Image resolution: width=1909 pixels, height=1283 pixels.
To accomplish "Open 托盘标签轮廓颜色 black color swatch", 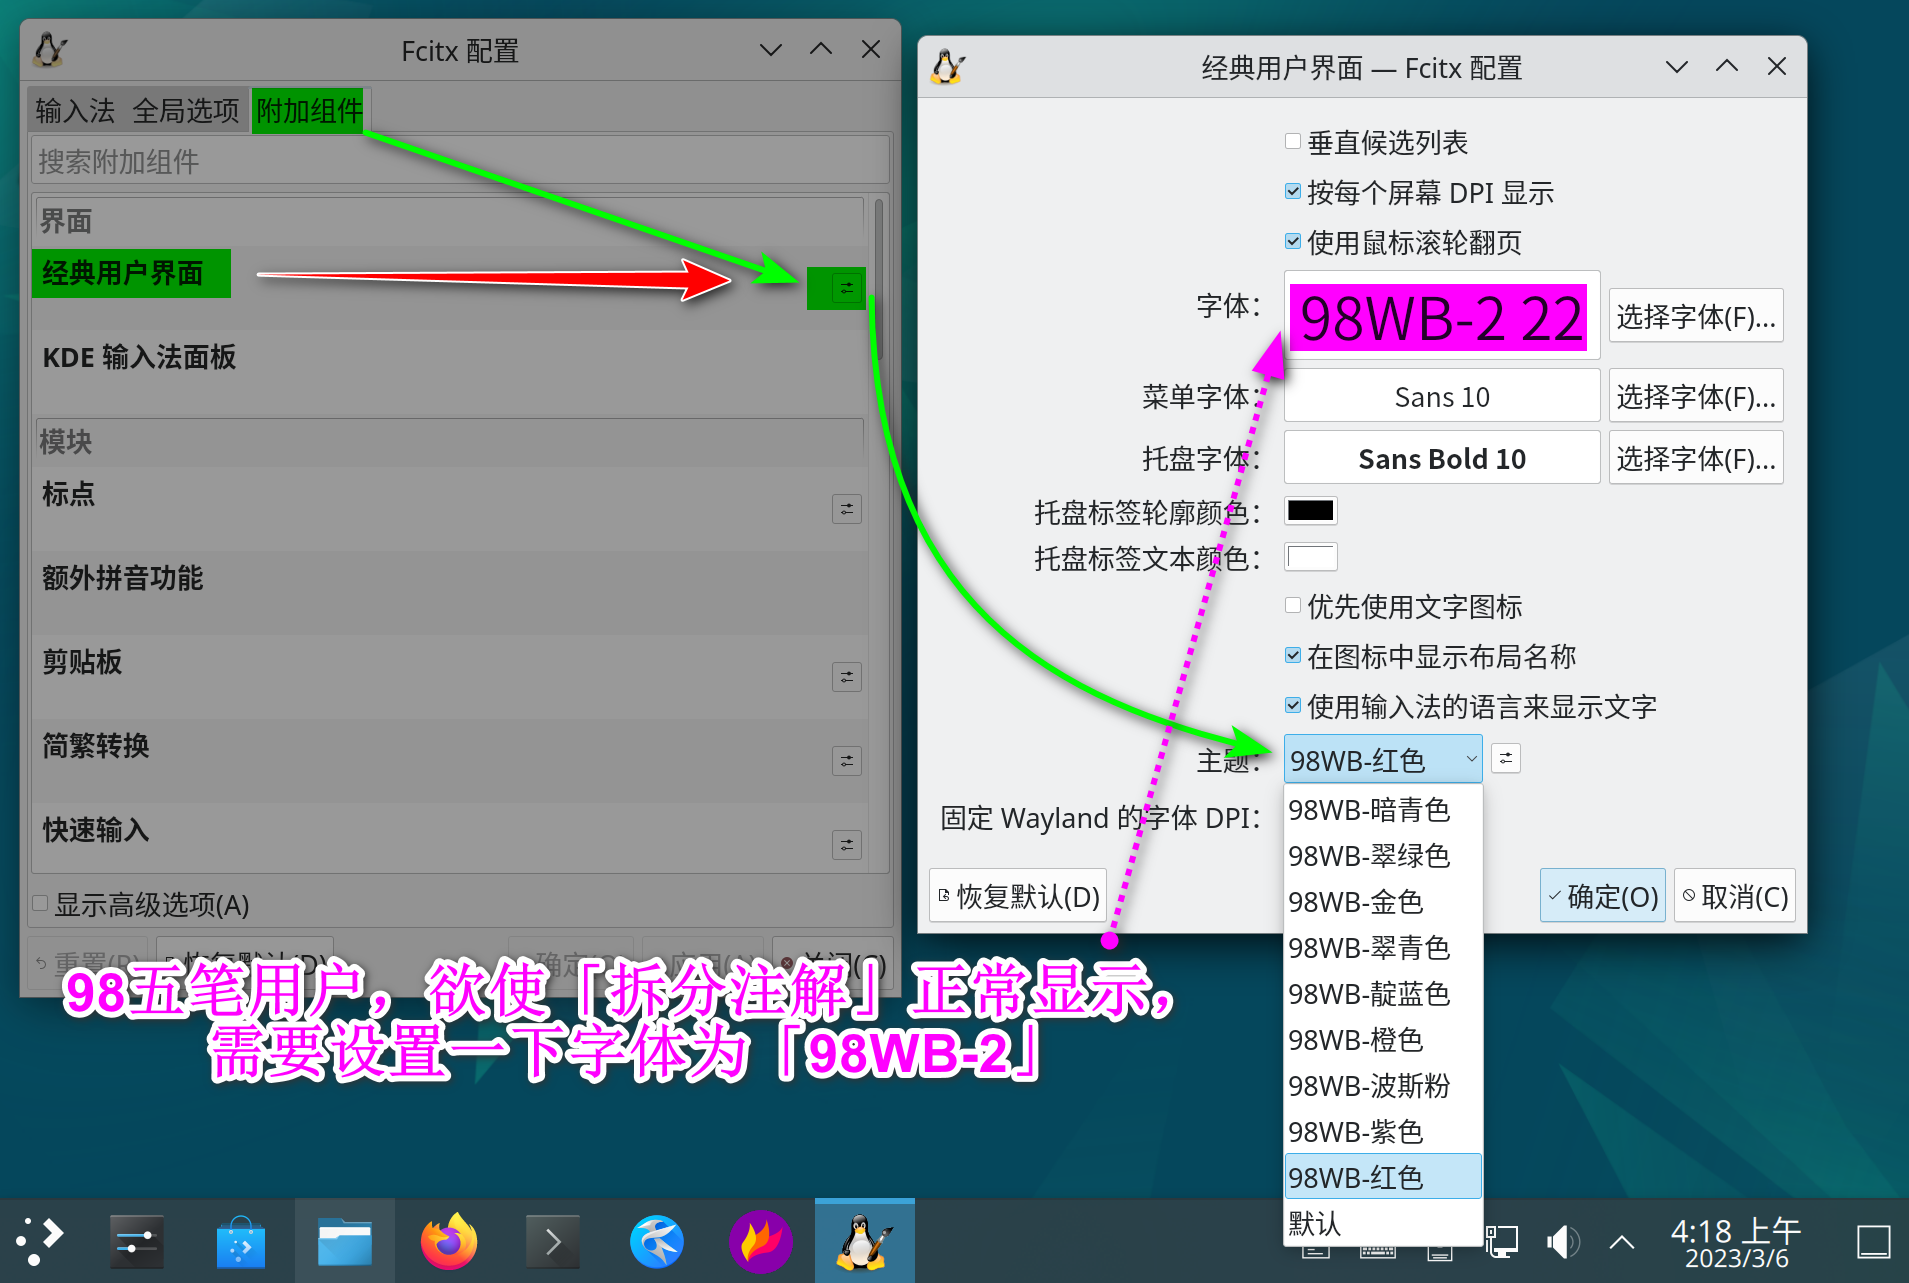I will [x=1311, y=511].
